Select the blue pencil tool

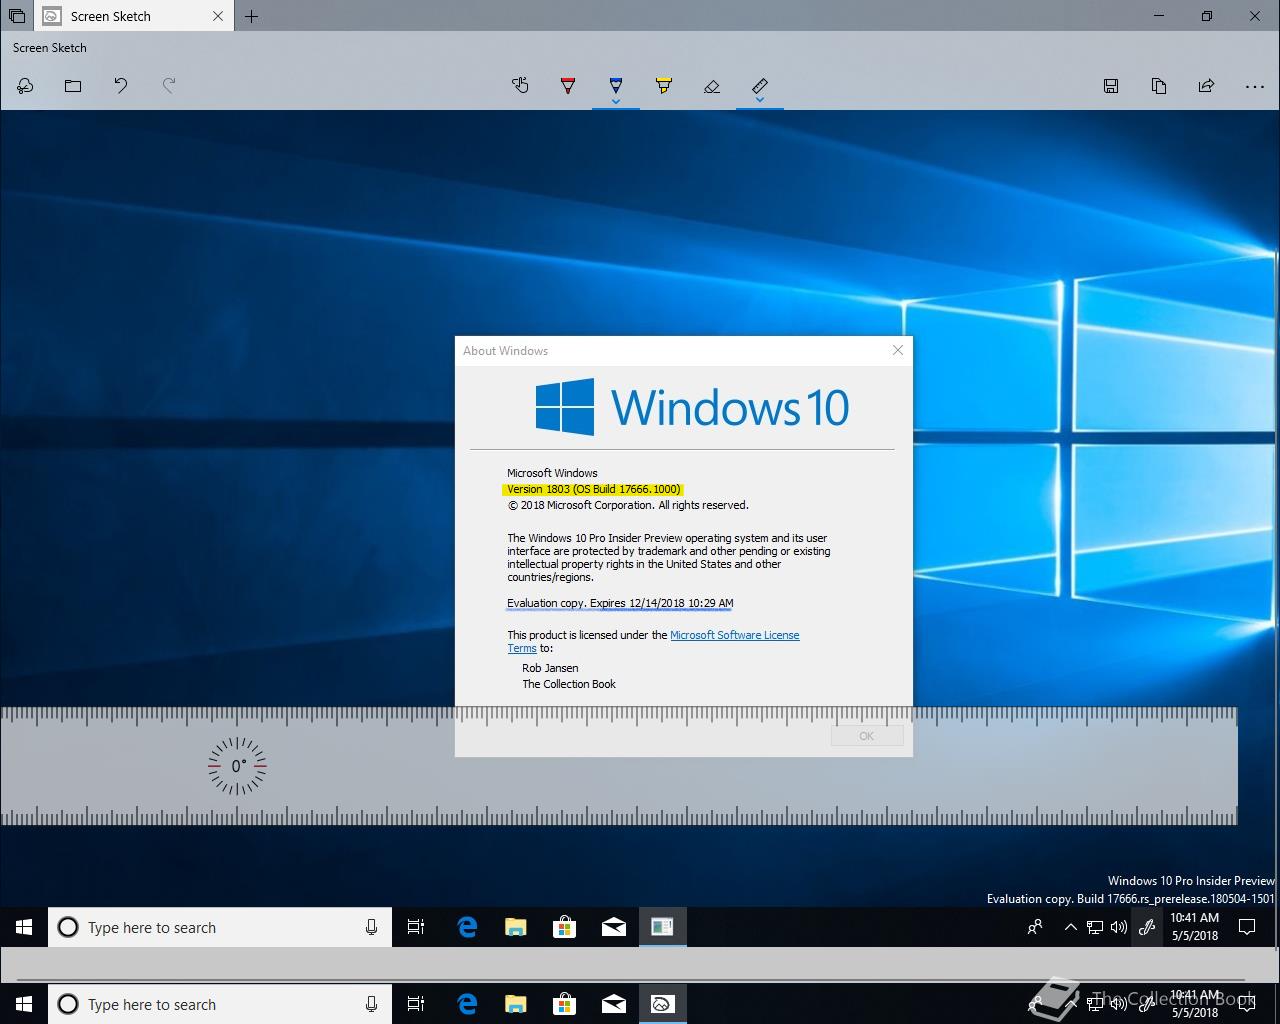click(616, 84)
